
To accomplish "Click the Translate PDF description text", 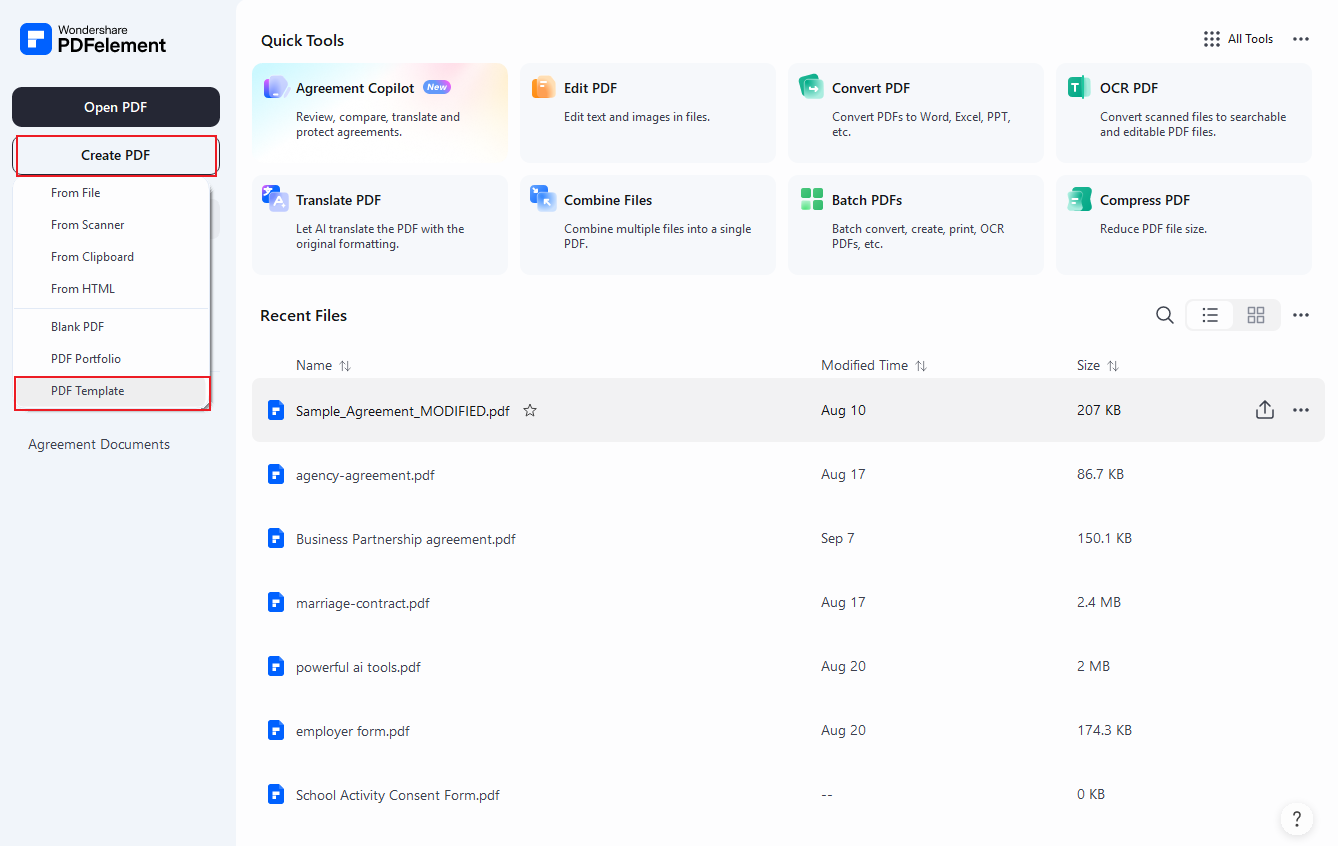I will click(x=380, y=236).
